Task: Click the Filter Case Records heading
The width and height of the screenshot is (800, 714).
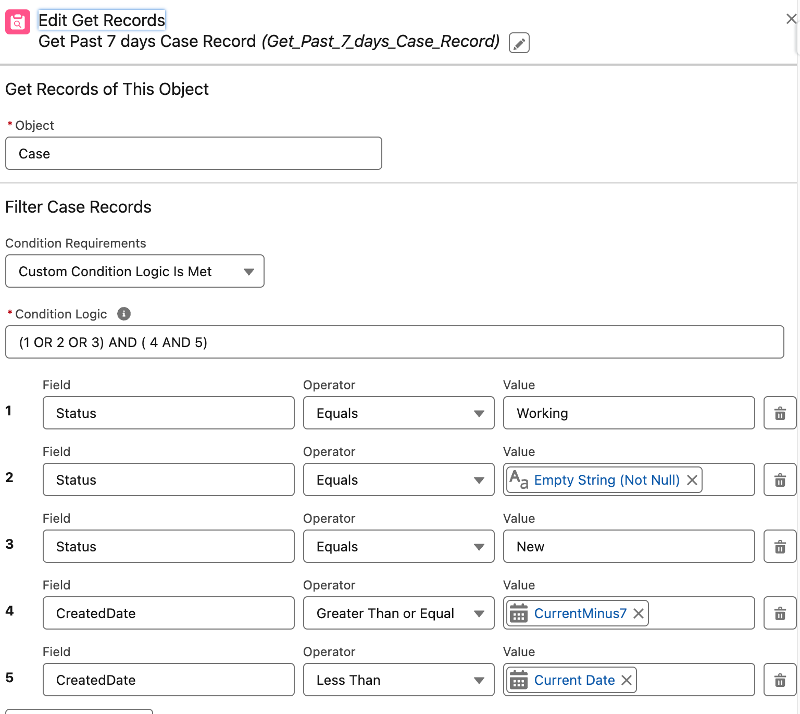Action: (x=78, y=207)
